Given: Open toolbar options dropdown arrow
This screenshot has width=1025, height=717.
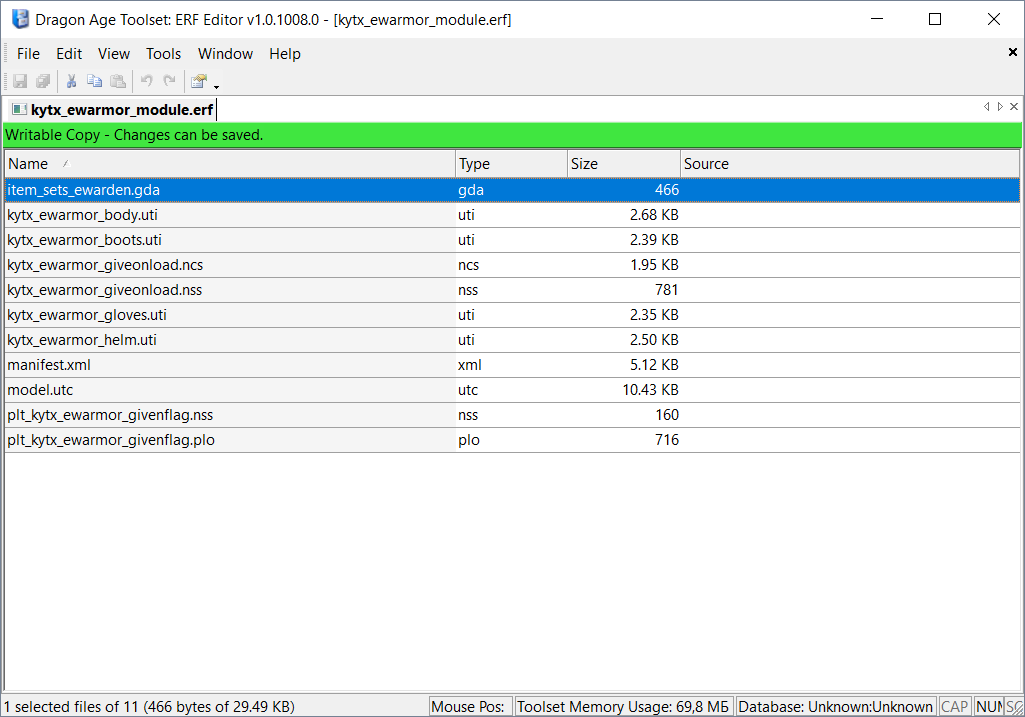Looking at the screenshot, I should 216,86.
